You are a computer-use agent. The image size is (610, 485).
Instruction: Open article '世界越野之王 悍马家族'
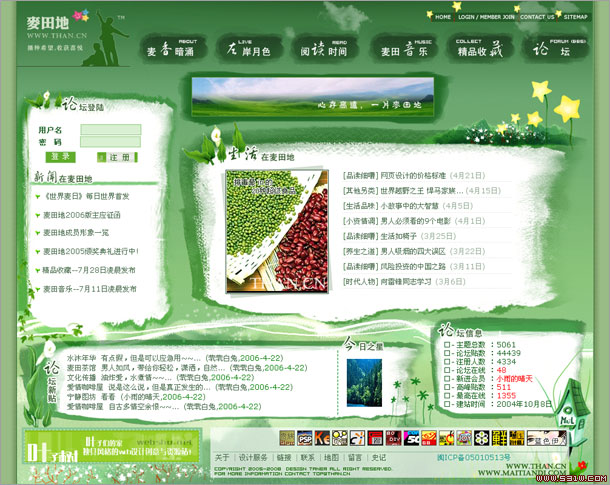(422, 191)
